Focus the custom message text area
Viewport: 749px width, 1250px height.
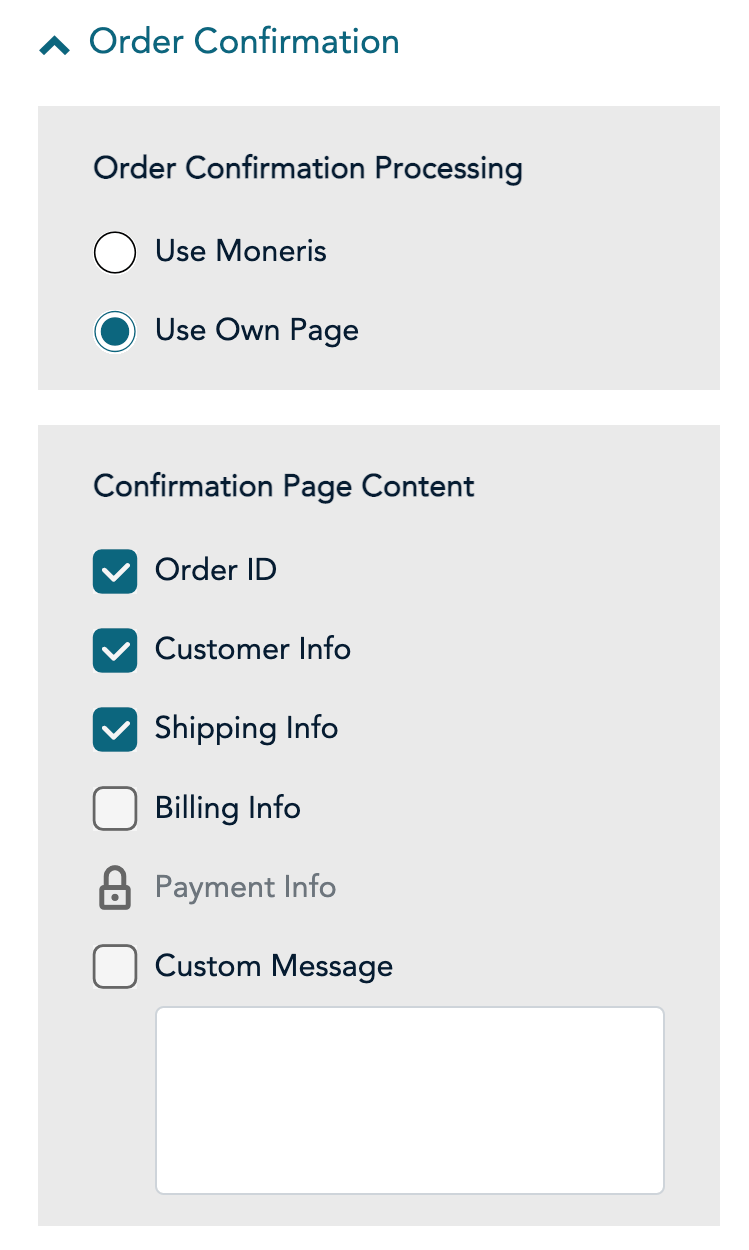(409, 1100)
